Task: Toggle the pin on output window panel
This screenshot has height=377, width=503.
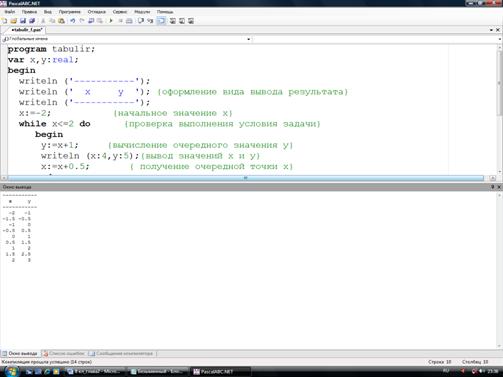Action: click(x=492, y=187)
